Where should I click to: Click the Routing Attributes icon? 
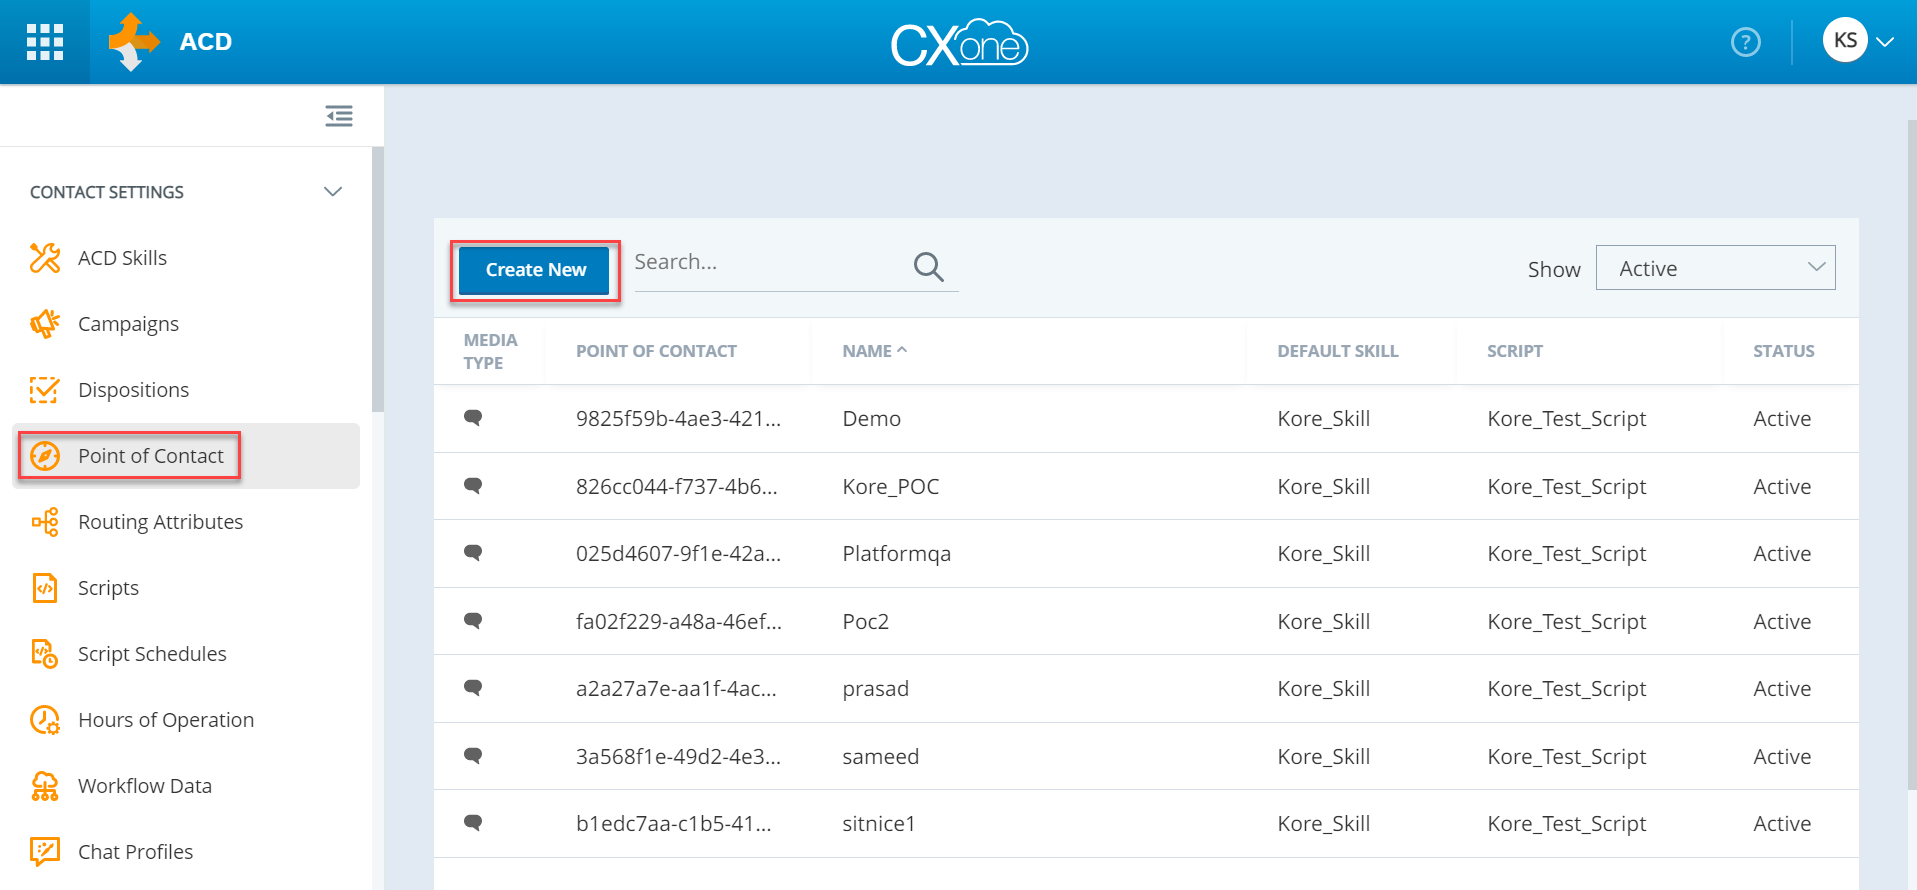[45, 522]
